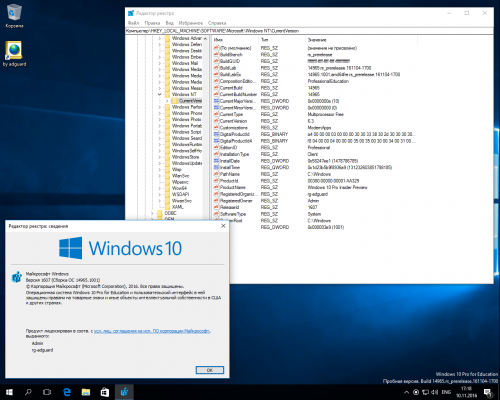Expand the Windows Mail key

(x=160, y=63)
